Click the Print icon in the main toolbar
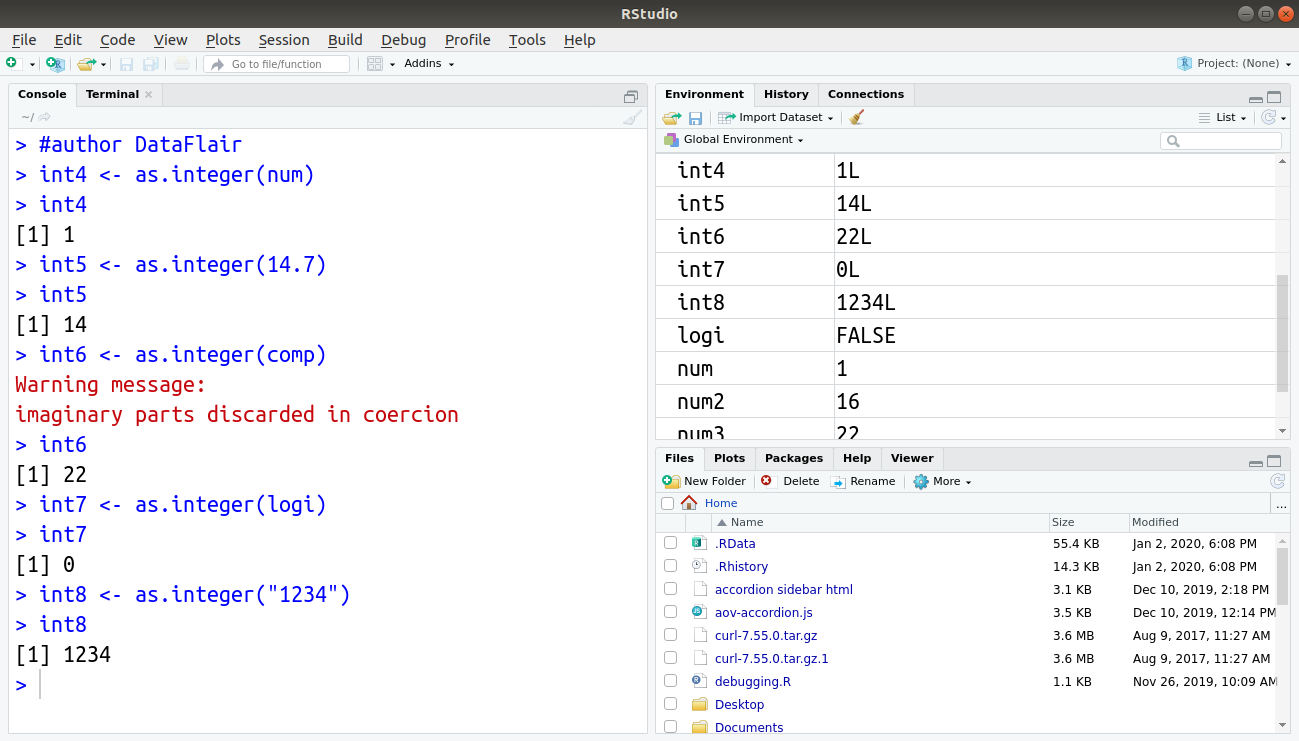This screenshot has width=1299, height=741. click(x=181, y=64)
